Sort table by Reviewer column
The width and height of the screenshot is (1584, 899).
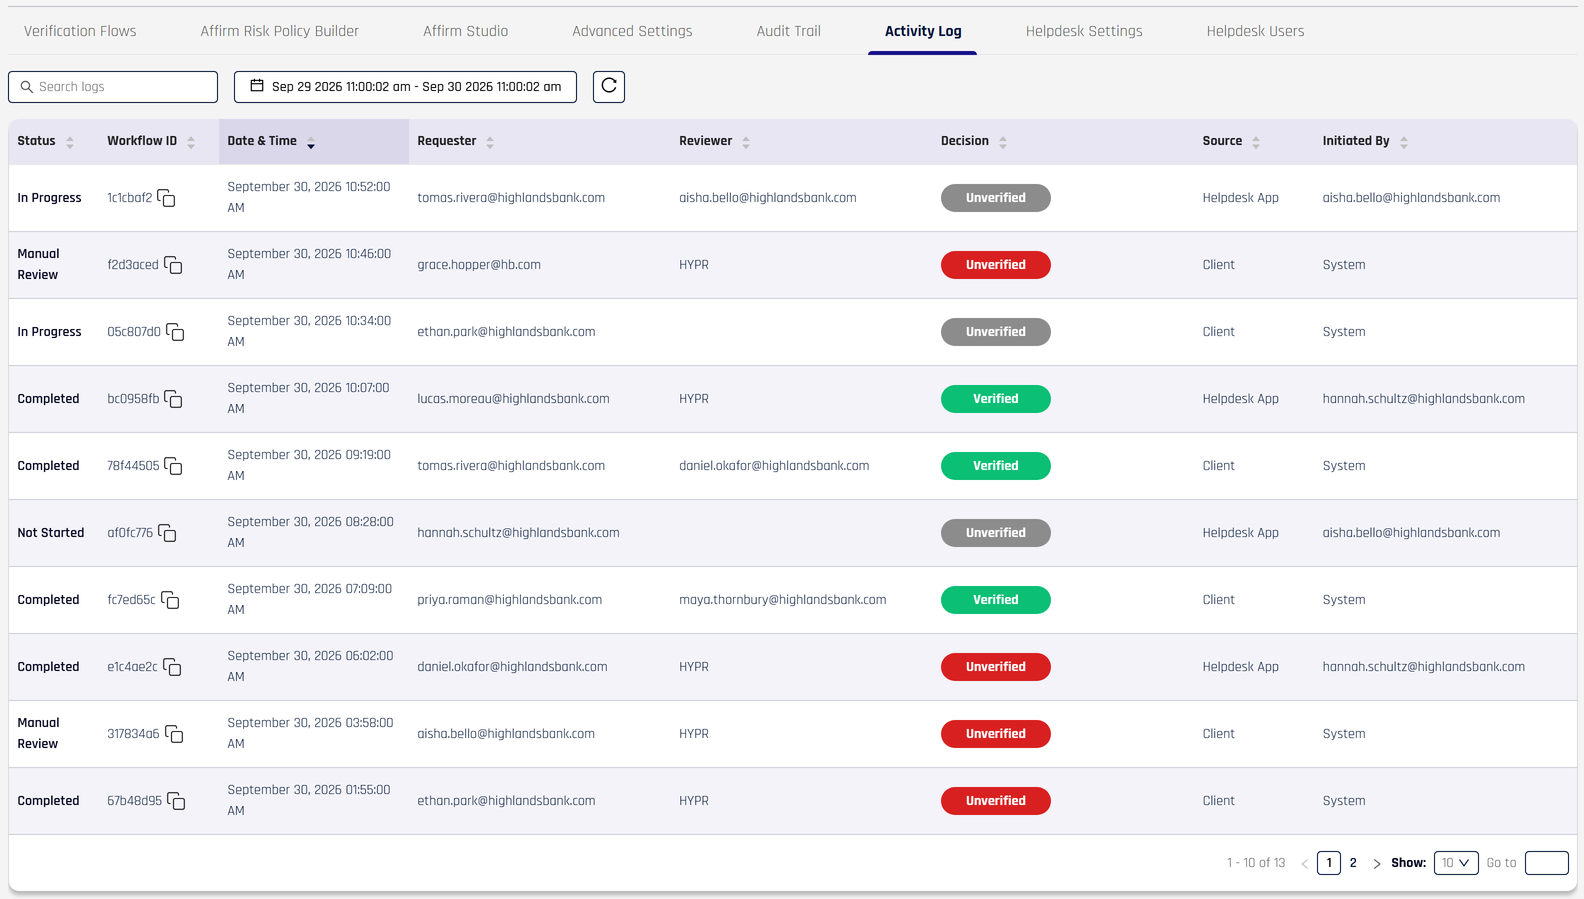(746, 142)
